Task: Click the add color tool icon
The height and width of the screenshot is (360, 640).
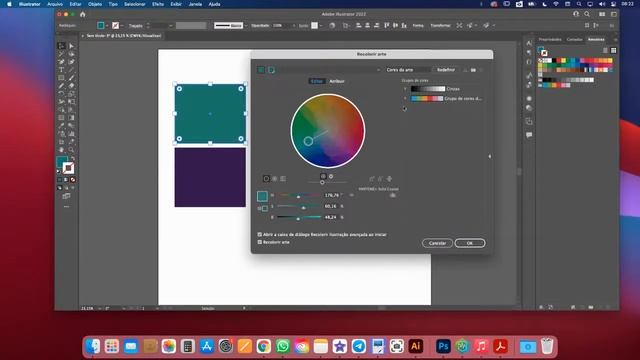Action: tap(371, 179)
